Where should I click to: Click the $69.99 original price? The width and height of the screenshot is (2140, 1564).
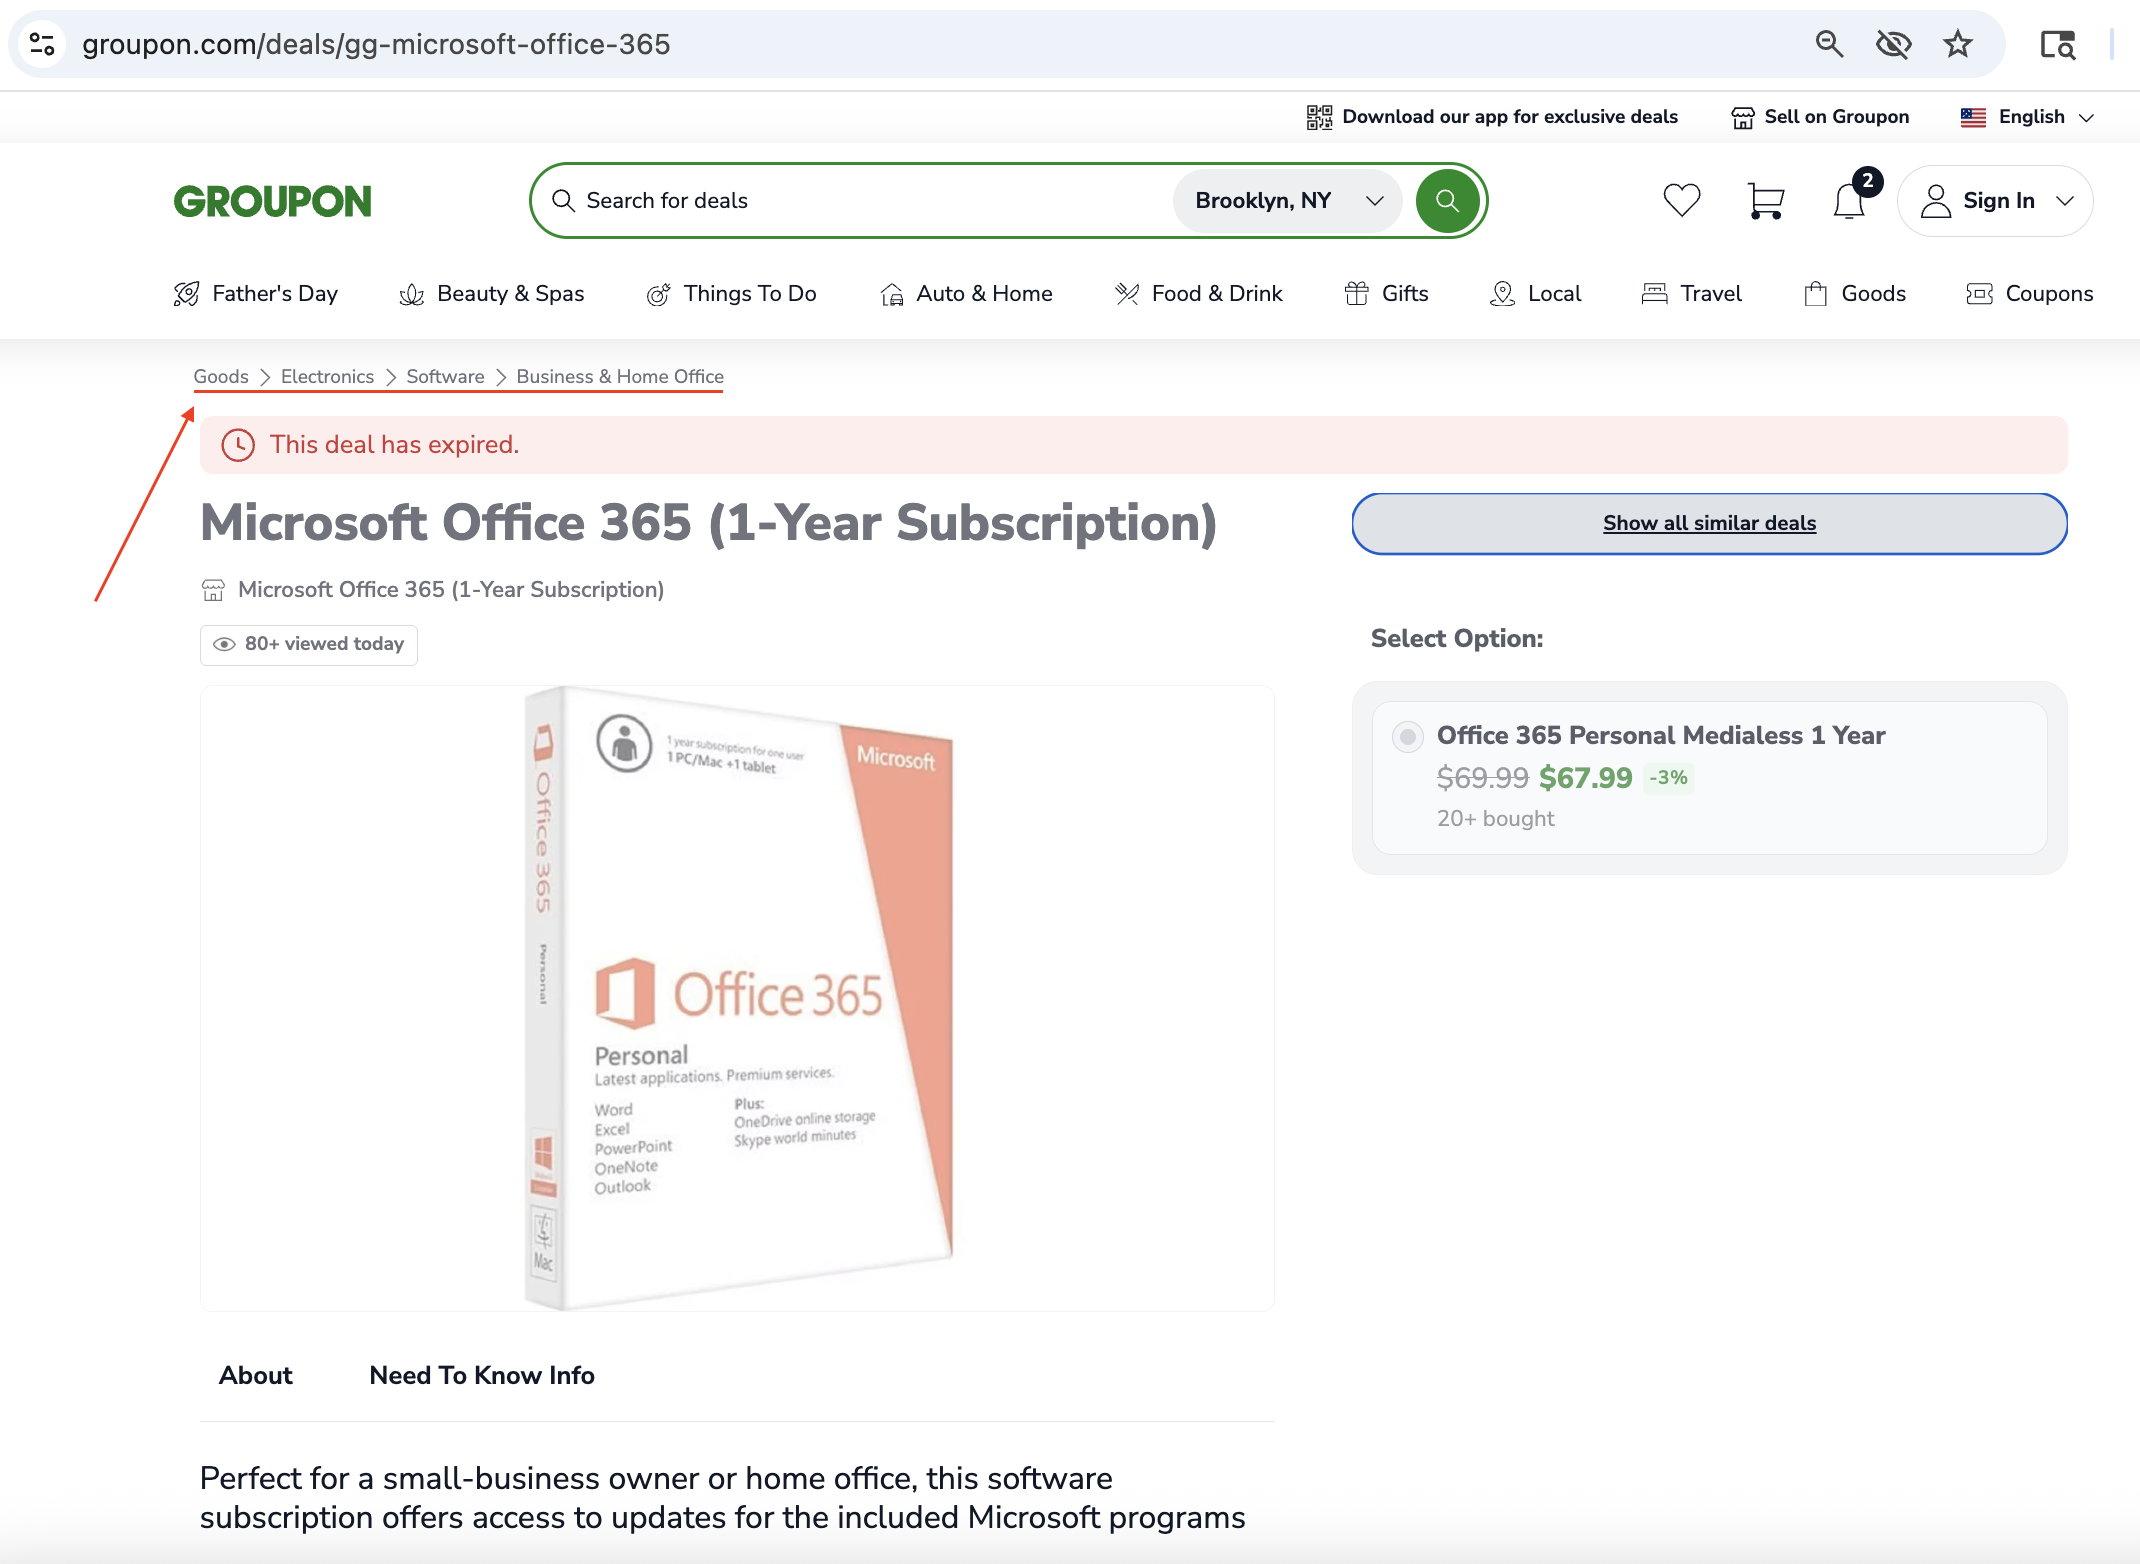[x=1483, y=777]
